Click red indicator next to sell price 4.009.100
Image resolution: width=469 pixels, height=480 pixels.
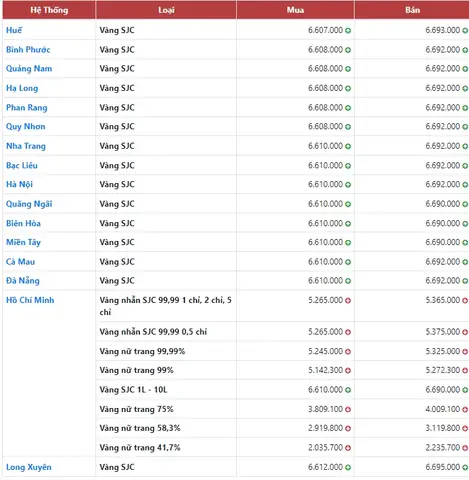(x=465, y=409)
